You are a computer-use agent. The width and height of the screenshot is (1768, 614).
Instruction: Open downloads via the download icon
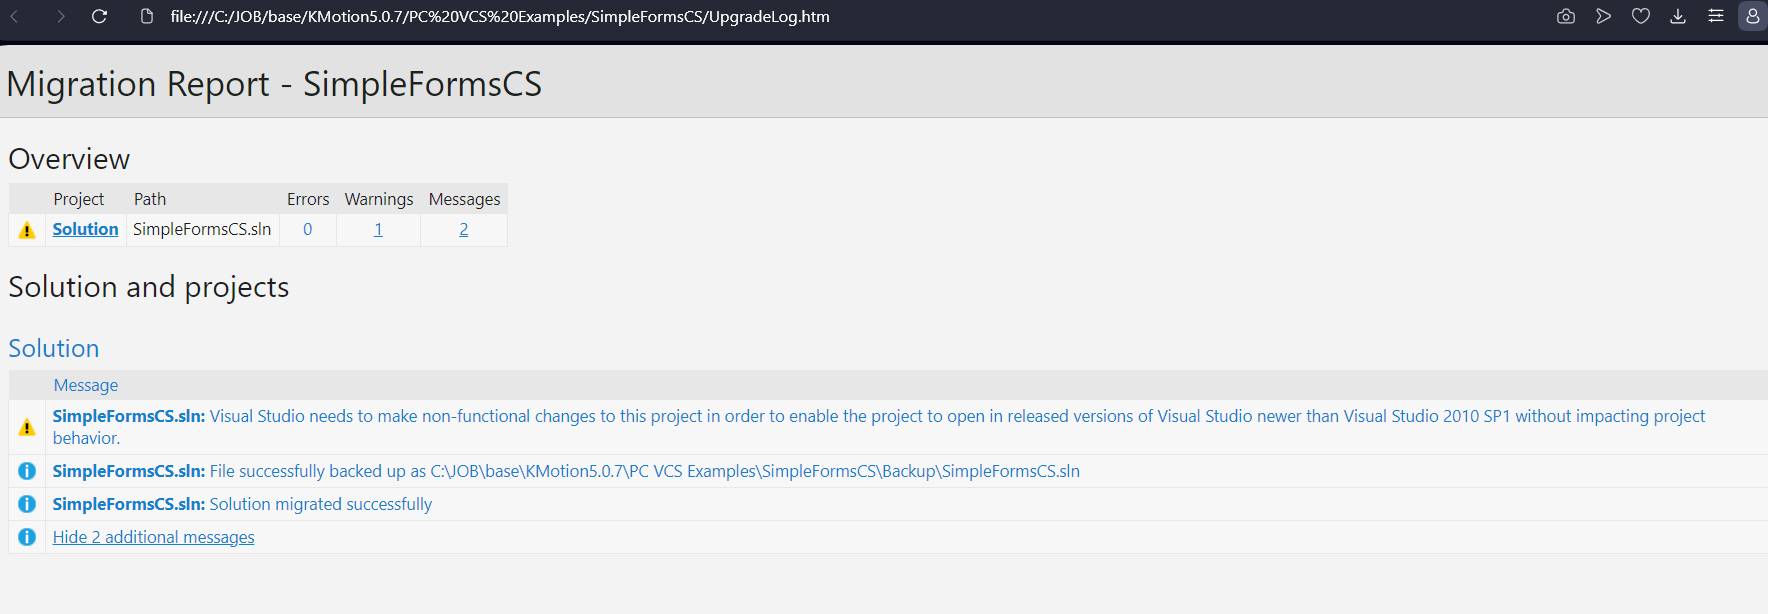point(1678,16)
